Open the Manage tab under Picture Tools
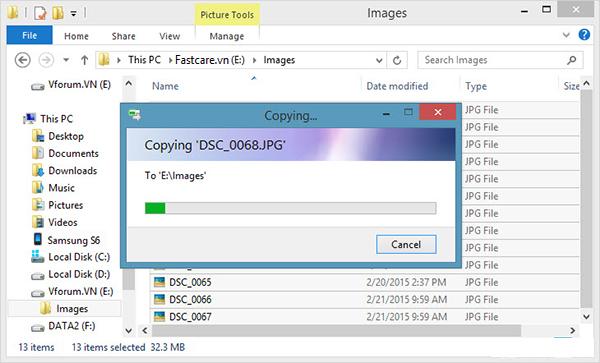Viewport: 600px width, 363px height. point(227,36)
